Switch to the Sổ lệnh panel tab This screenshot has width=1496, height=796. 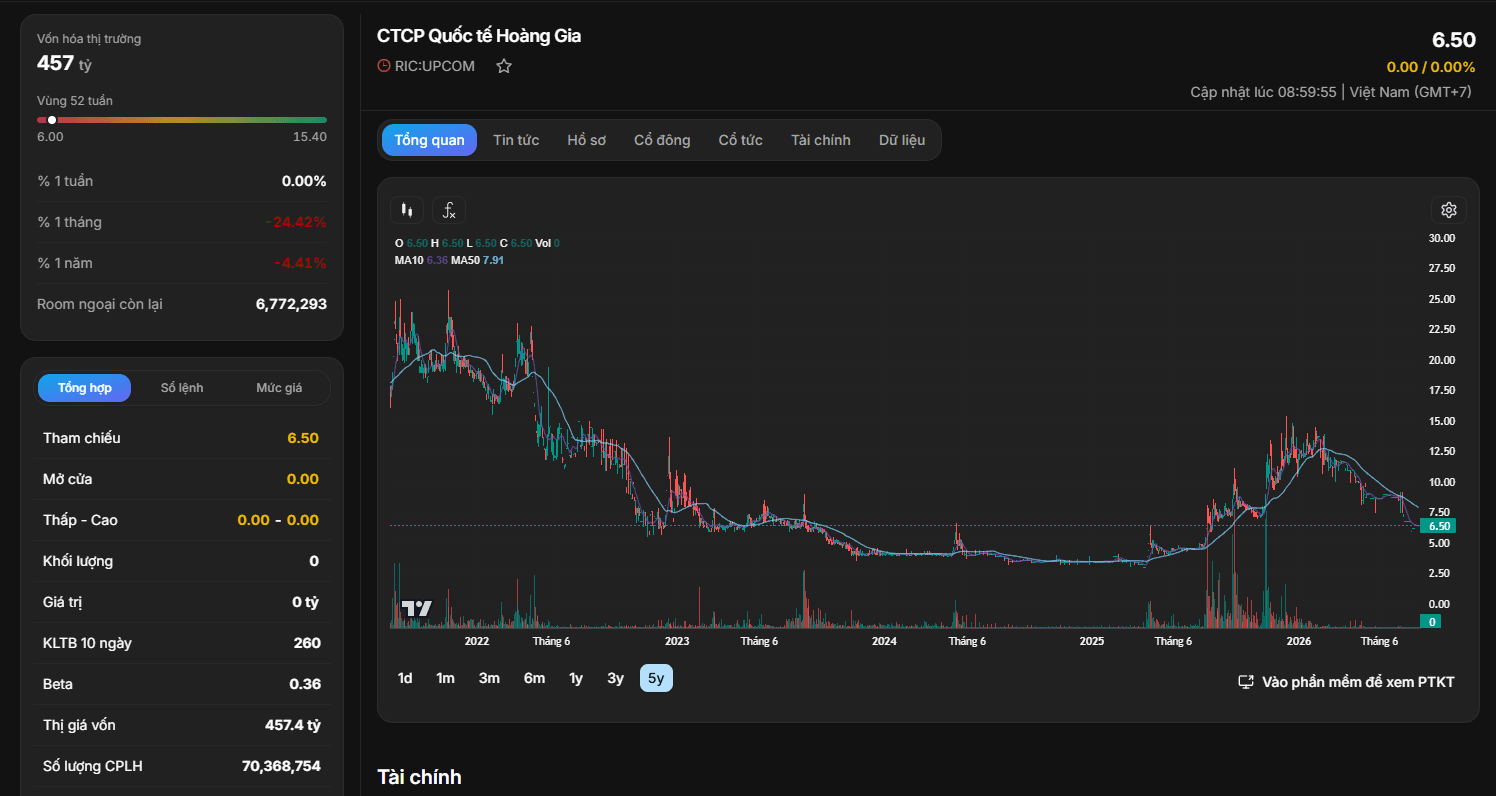182,388
